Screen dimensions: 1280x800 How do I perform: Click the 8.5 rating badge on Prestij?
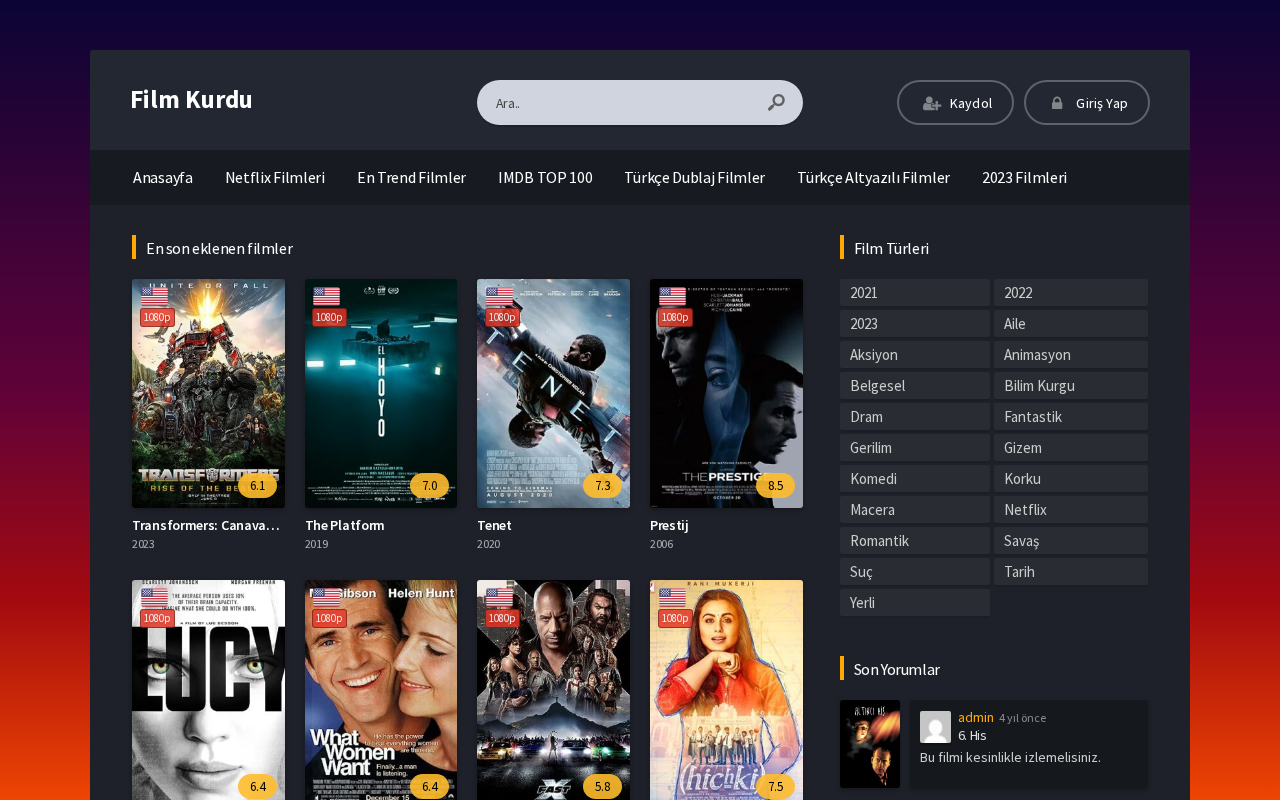pos(776,486)
